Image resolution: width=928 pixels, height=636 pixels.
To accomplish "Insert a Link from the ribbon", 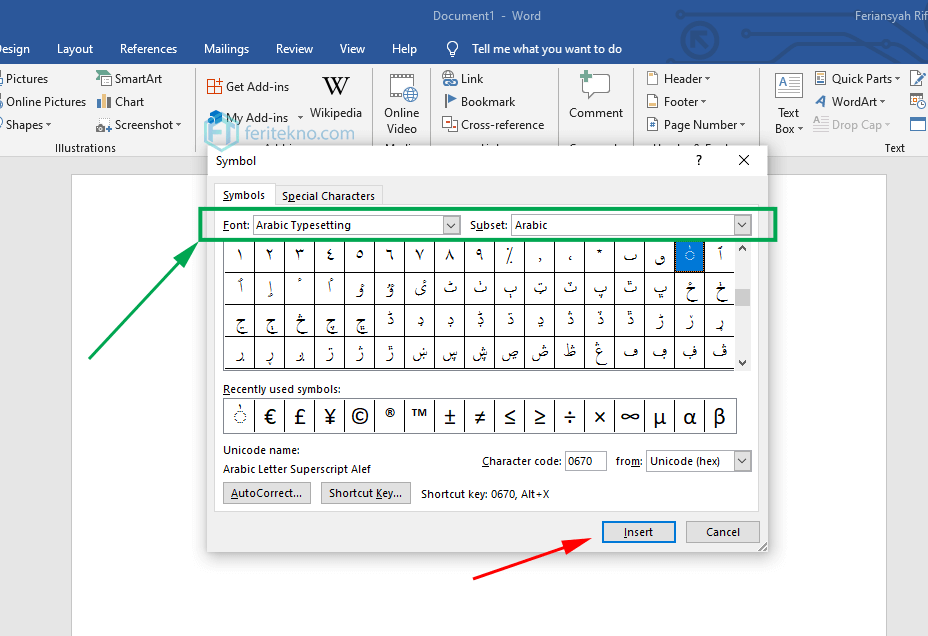I will [463, 79].
